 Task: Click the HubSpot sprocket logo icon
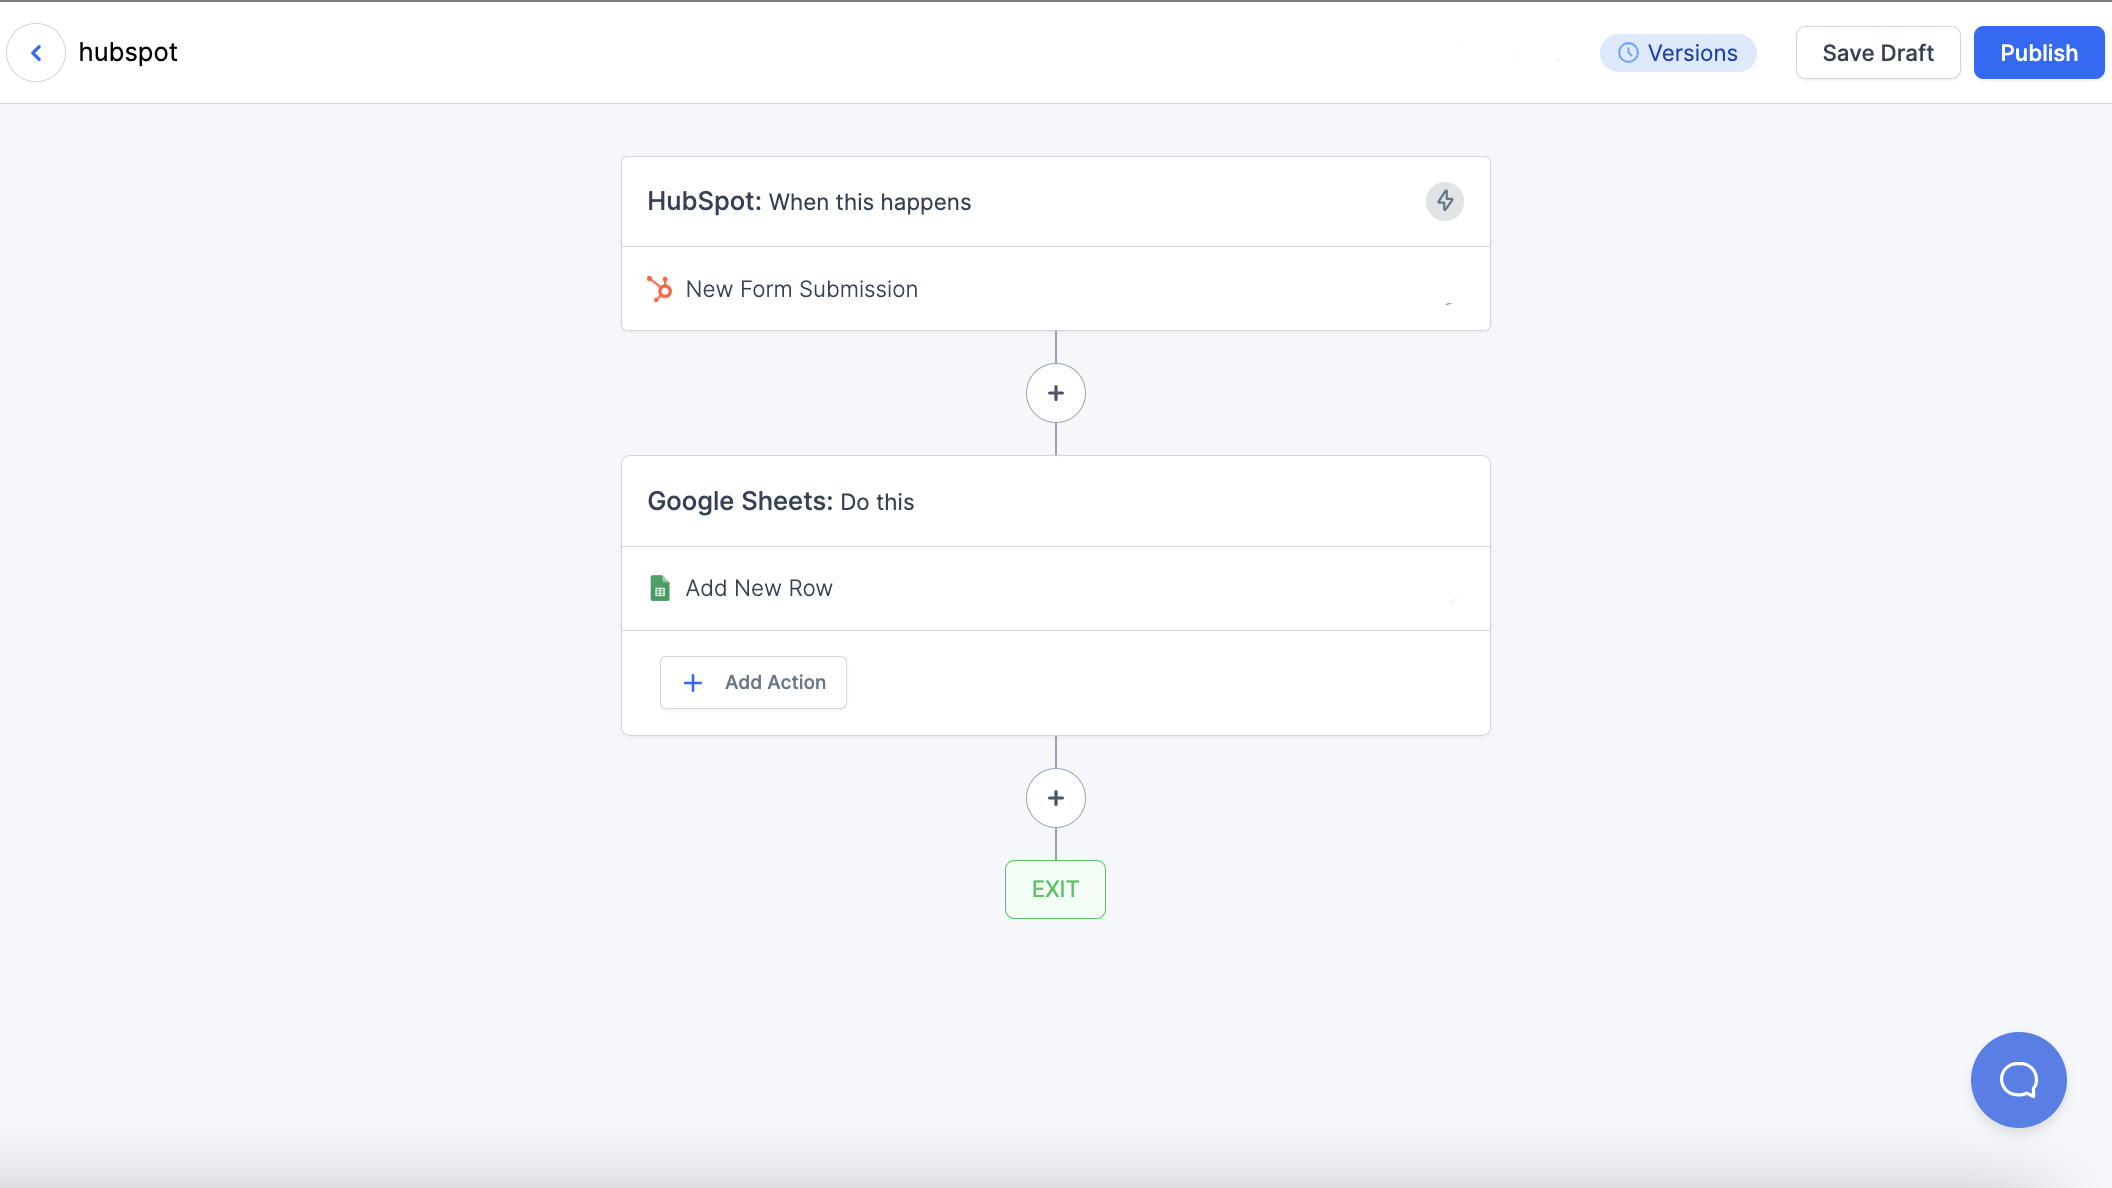point(660,289)
